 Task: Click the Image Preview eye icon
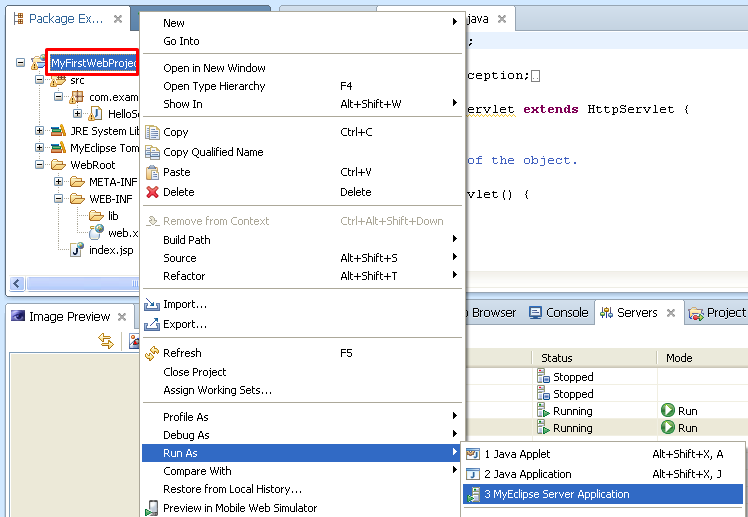(x=18, y=316)
